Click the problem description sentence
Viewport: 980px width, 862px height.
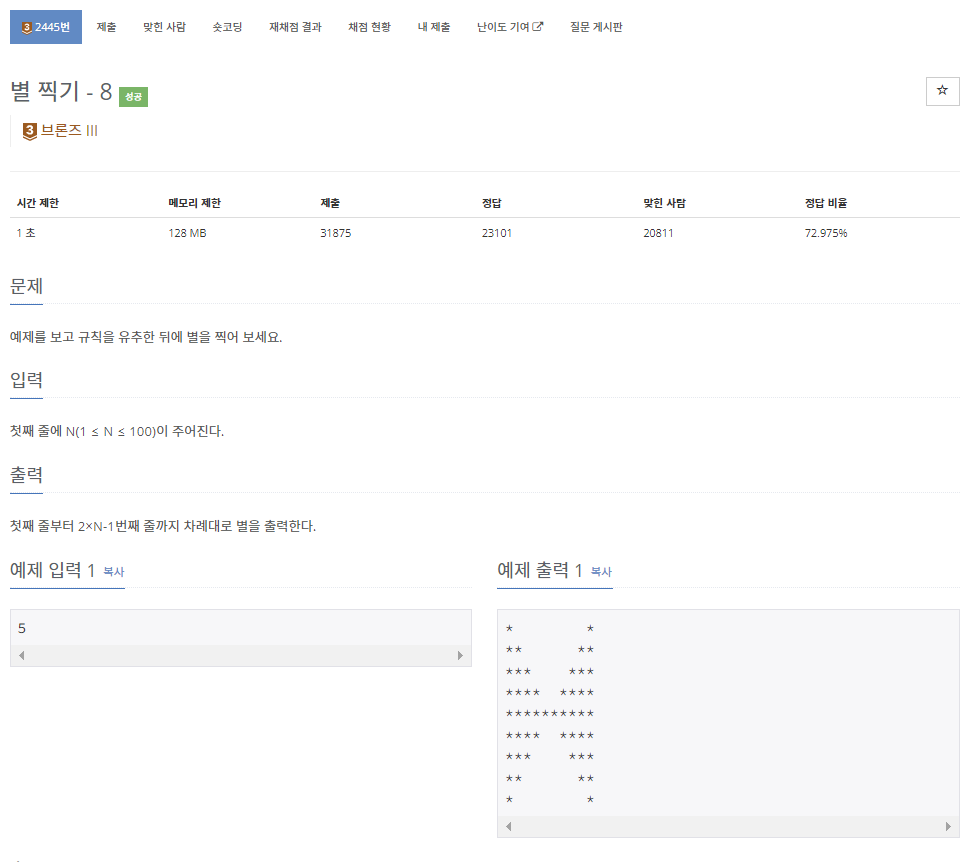(x=146, y=337)
